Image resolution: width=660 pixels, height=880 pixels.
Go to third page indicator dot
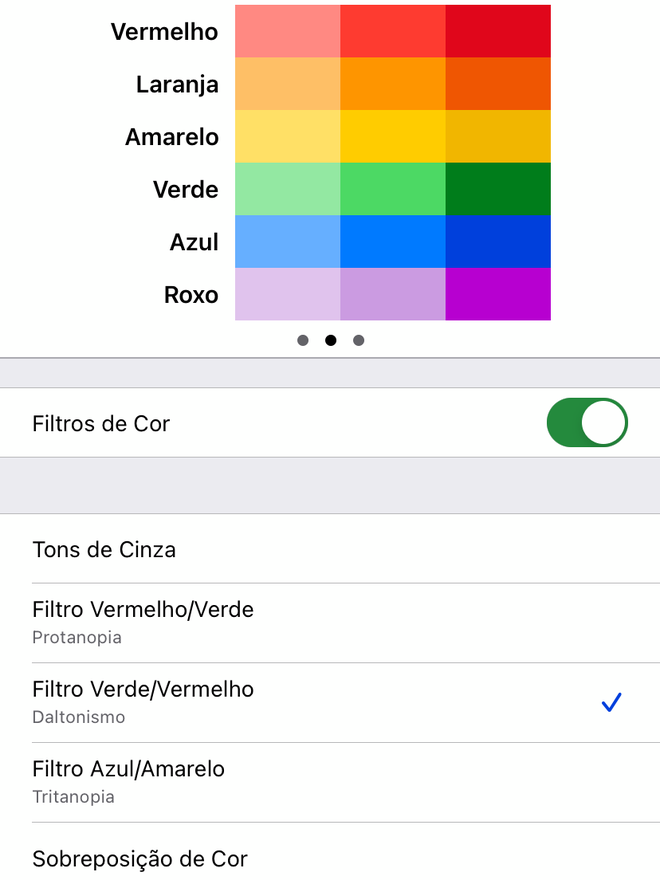coord(359,340)
